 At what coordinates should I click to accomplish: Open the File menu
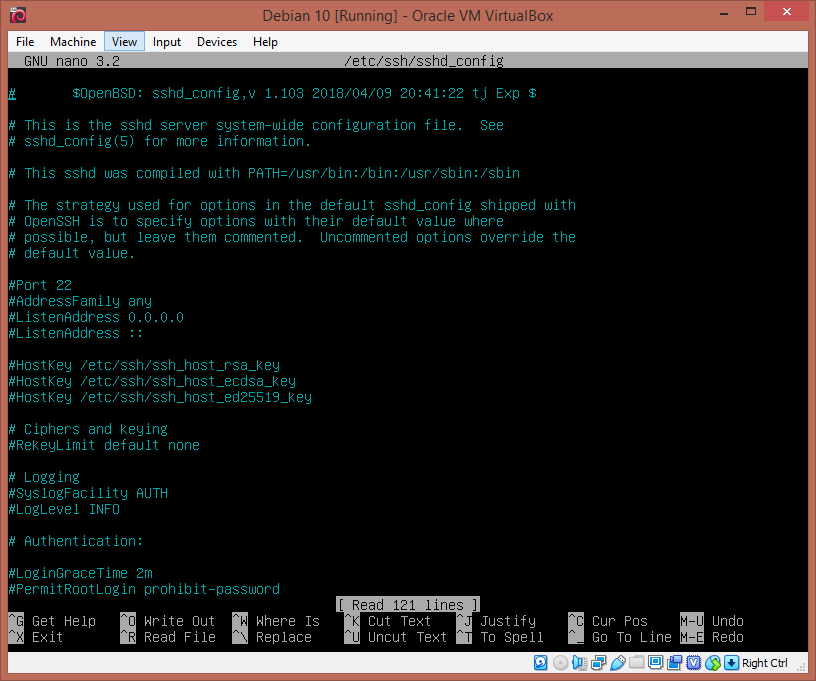25,42
